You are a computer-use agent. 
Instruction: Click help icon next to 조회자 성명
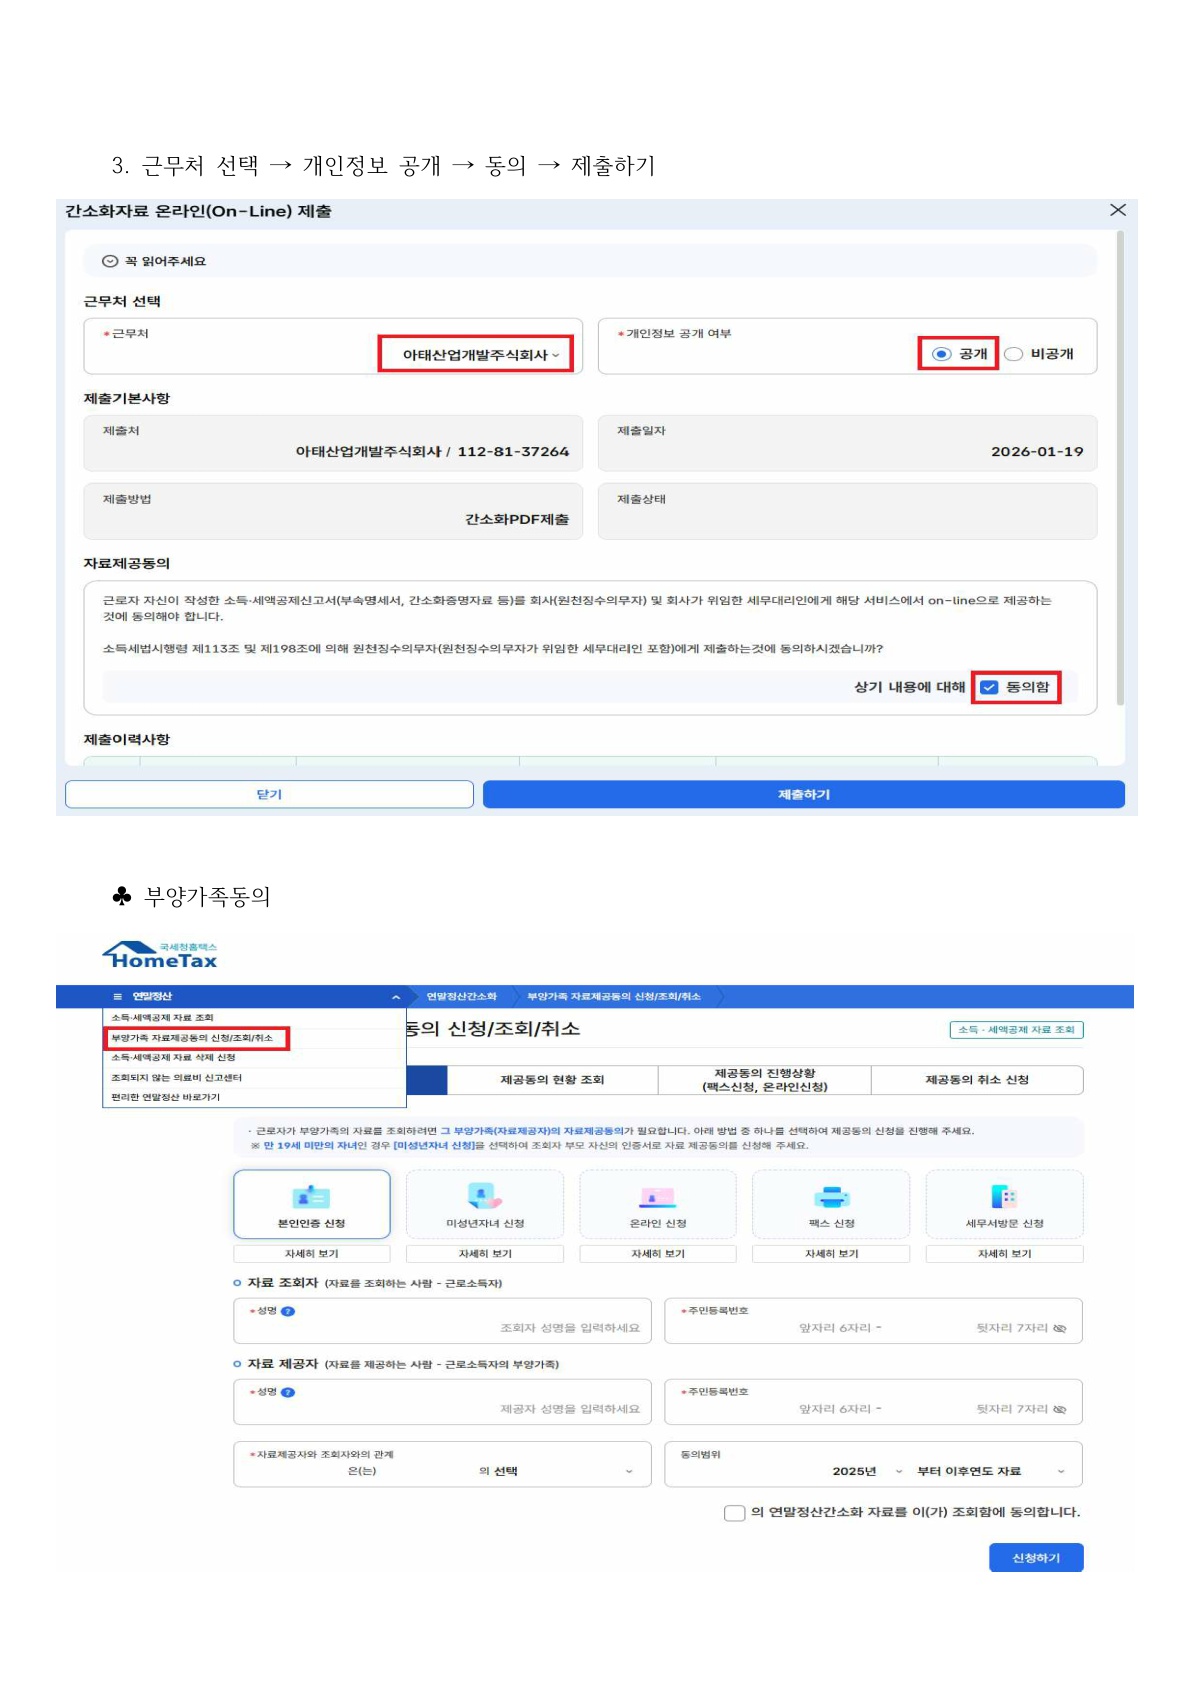pos(288,1311)
